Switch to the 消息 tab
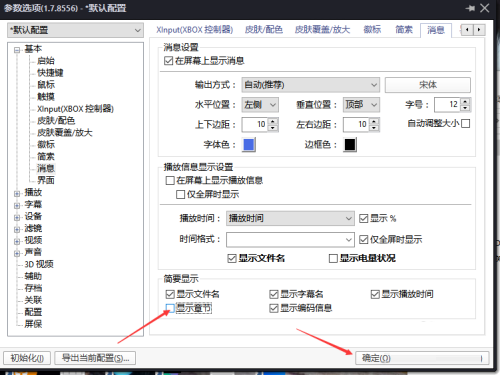The image size is (500, 375). [436, 30]
